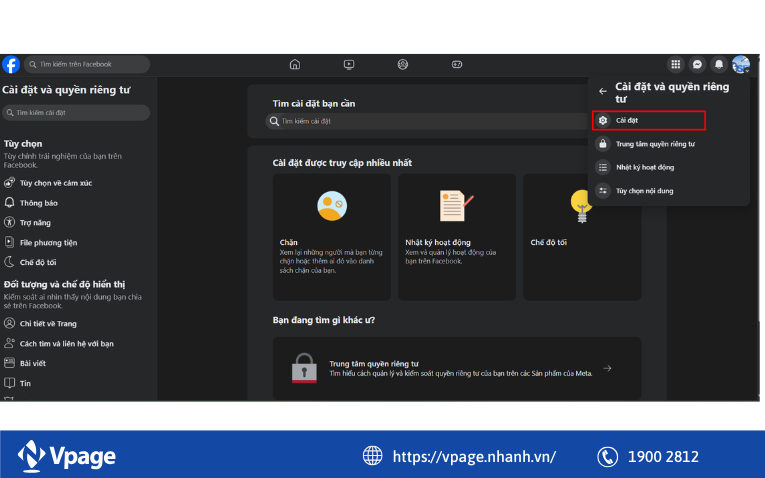
Task: Open Chế độ tối in left sidebar
Action: point(38,262)
